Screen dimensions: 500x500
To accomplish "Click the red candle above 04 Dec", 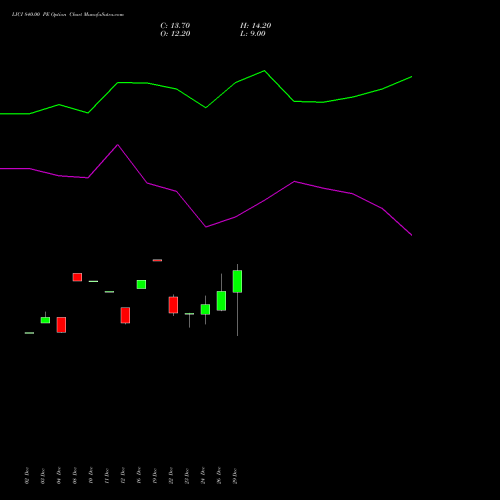I will coord(61,325).
